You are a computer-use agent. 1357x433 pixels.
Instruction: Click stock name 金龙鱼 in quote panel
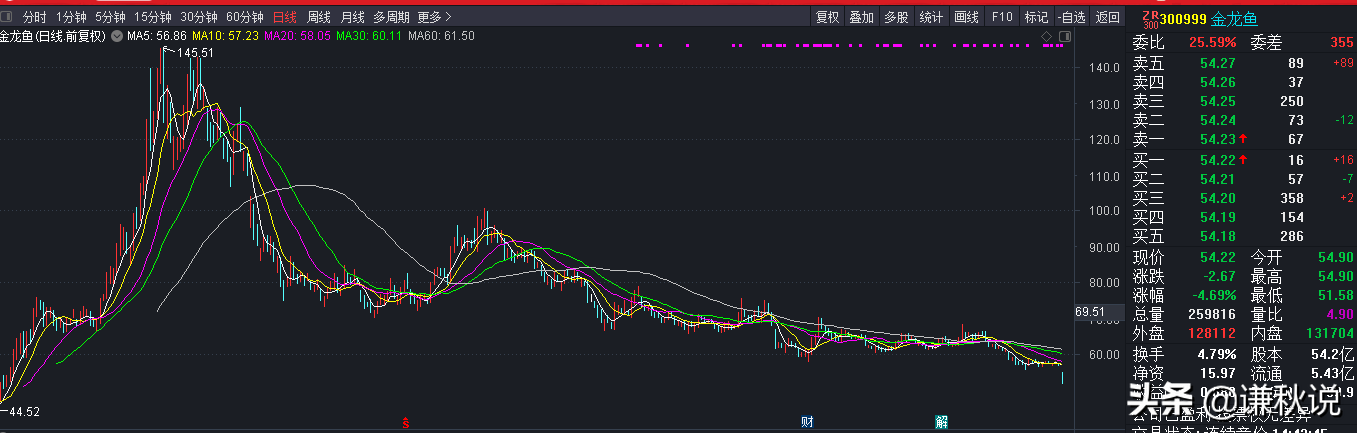(1234, 18)
